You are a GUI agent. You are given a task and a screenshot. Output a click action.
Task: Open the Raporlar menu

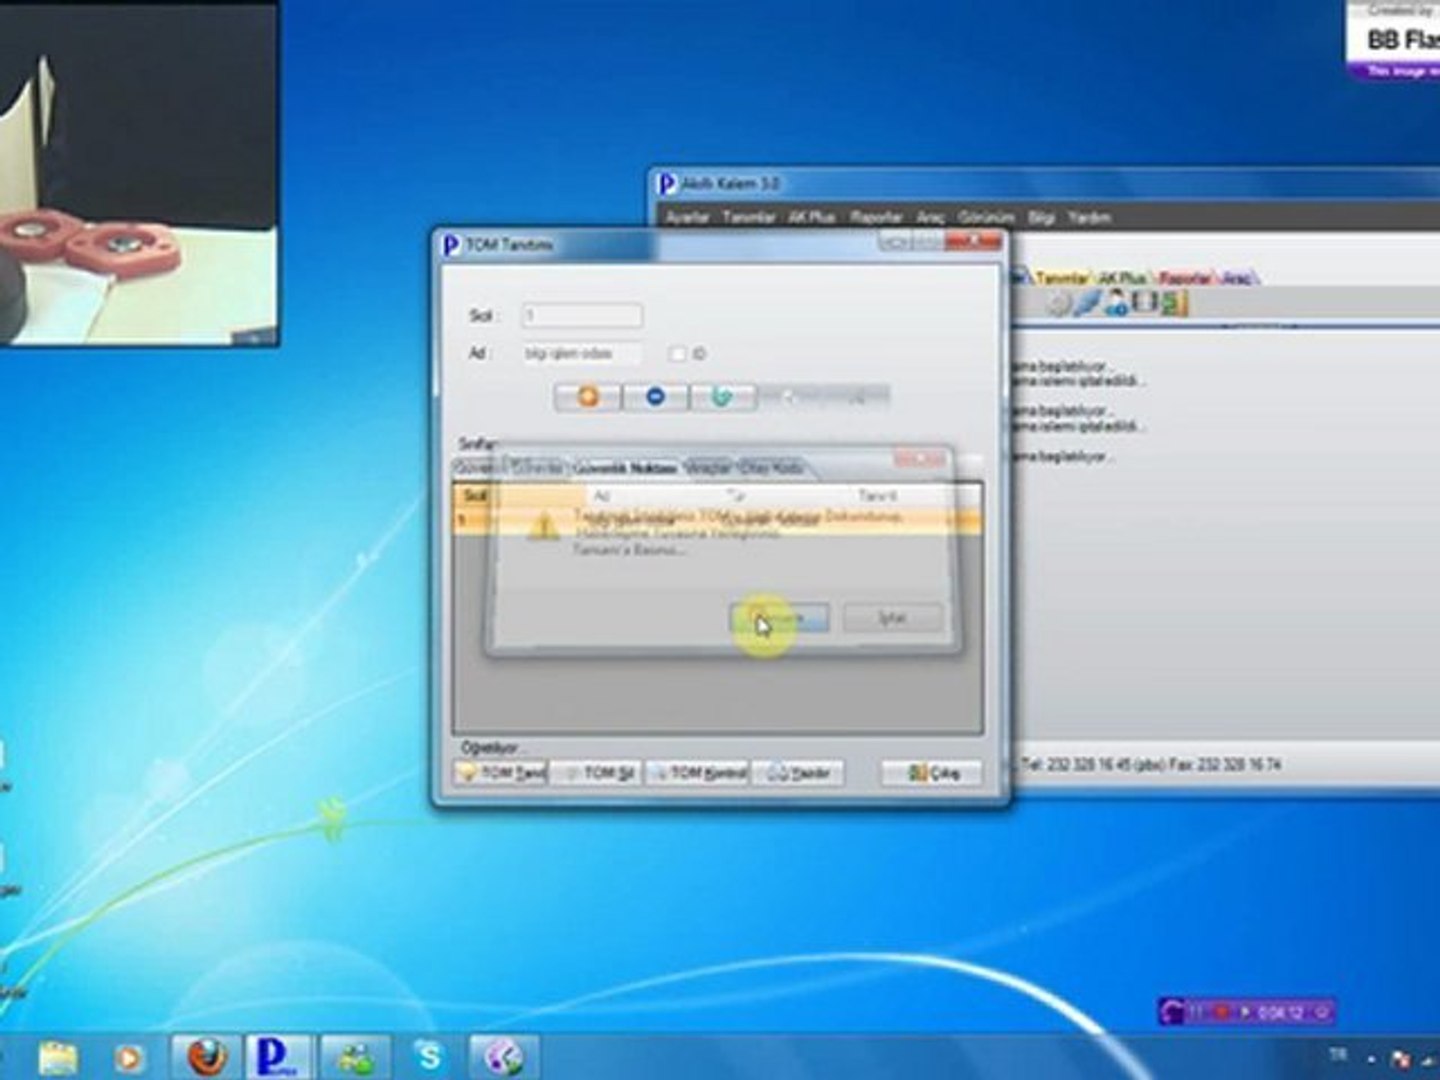(x=876, y=217)
